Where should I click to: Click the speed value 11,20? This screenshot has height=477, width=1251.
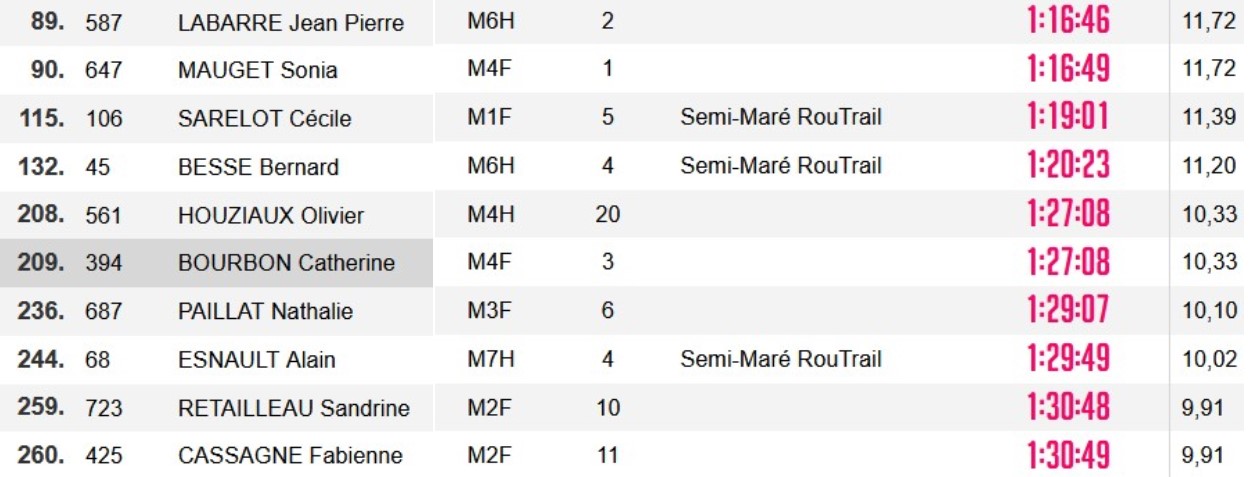coord(1208,167)
